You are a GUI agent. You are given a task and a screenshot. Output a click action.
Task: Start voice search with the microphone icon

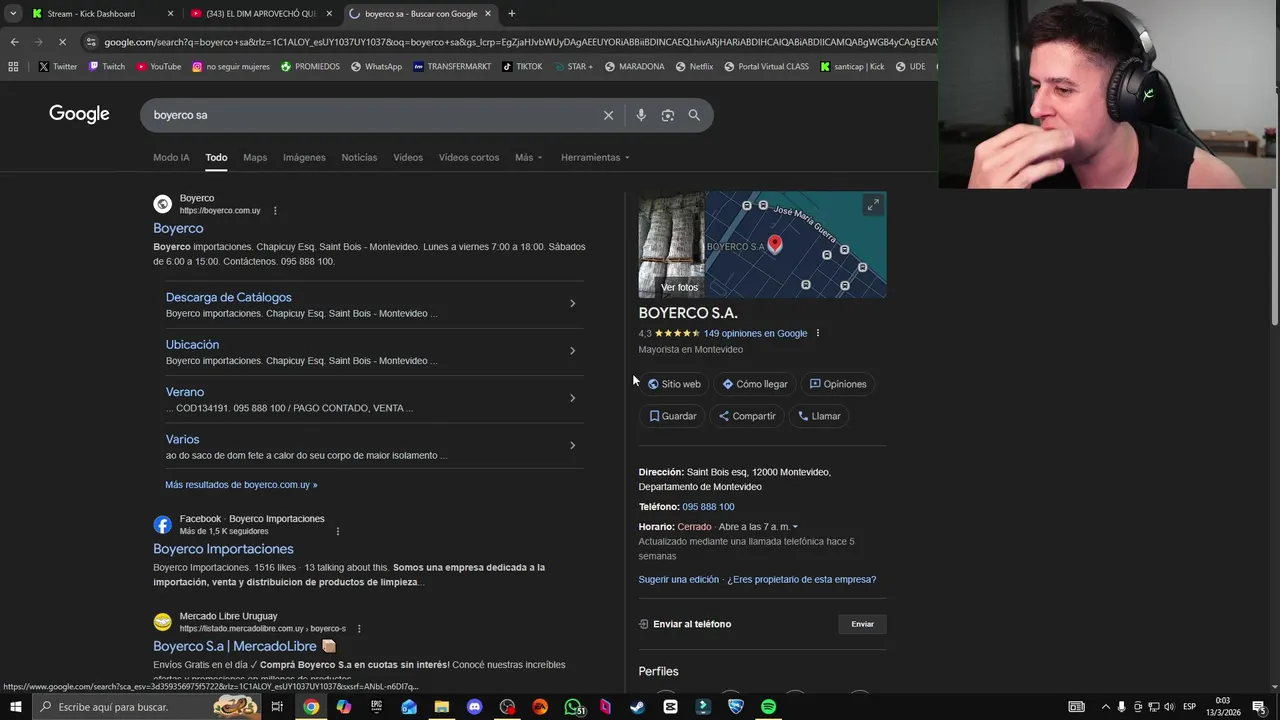(x=641, y=115)
